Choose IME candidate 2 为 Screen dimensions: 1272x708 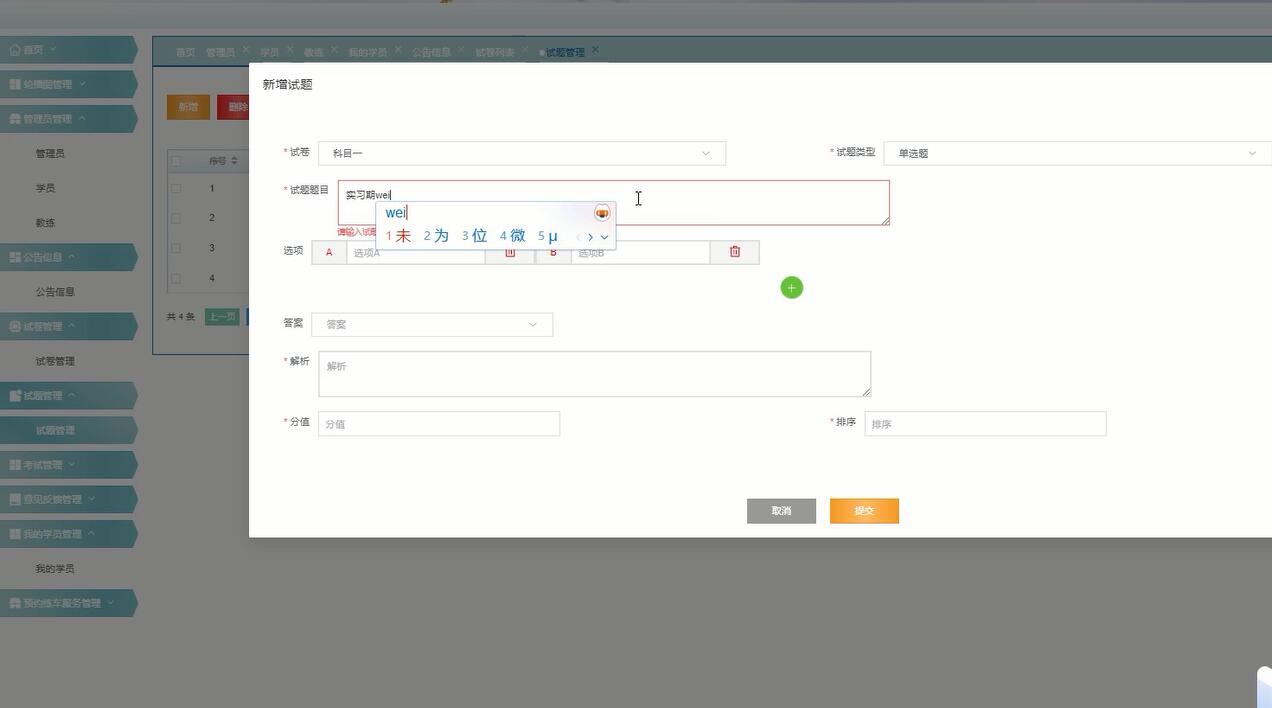[436, 236]
